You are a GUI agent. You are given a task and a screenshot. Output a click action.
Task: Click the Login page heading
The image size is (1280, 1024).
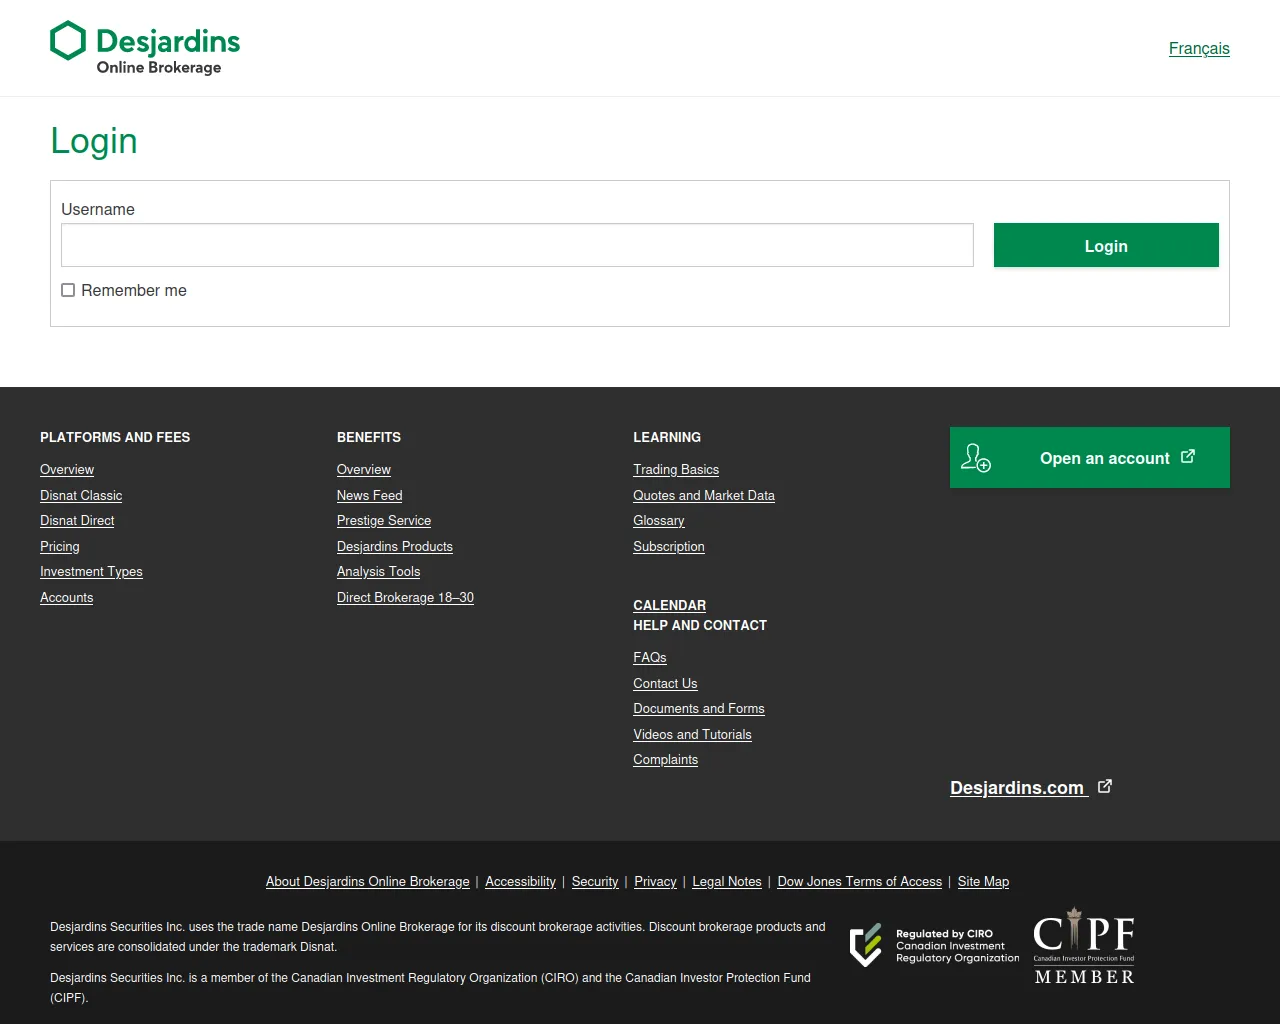click(94, 141)
